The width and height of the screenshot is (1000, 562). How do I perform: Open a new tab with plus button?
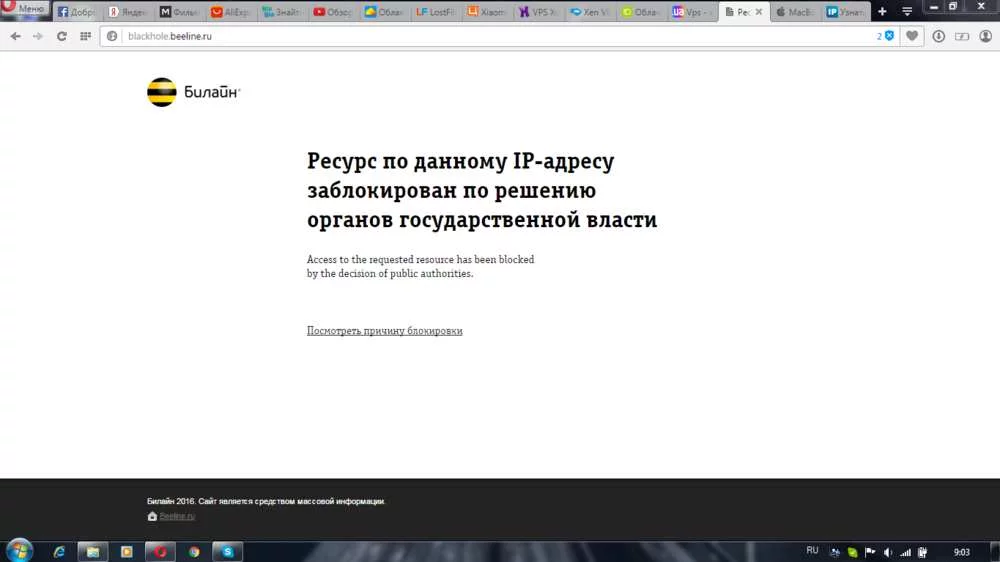[x=882, y=12]
